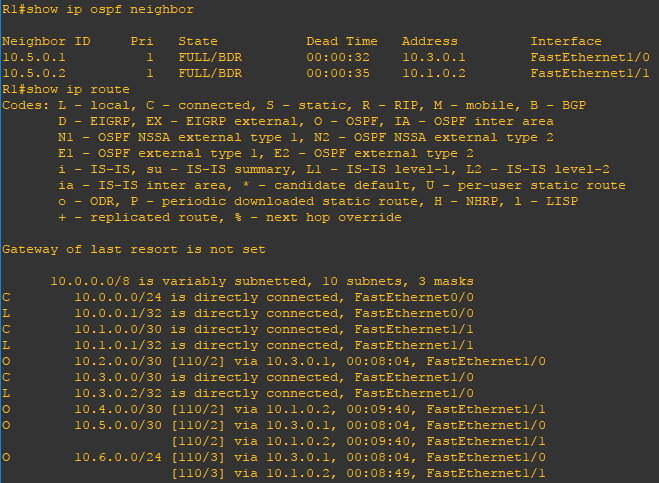Click 'Gateway of last resort is not set'

[134, 249]
